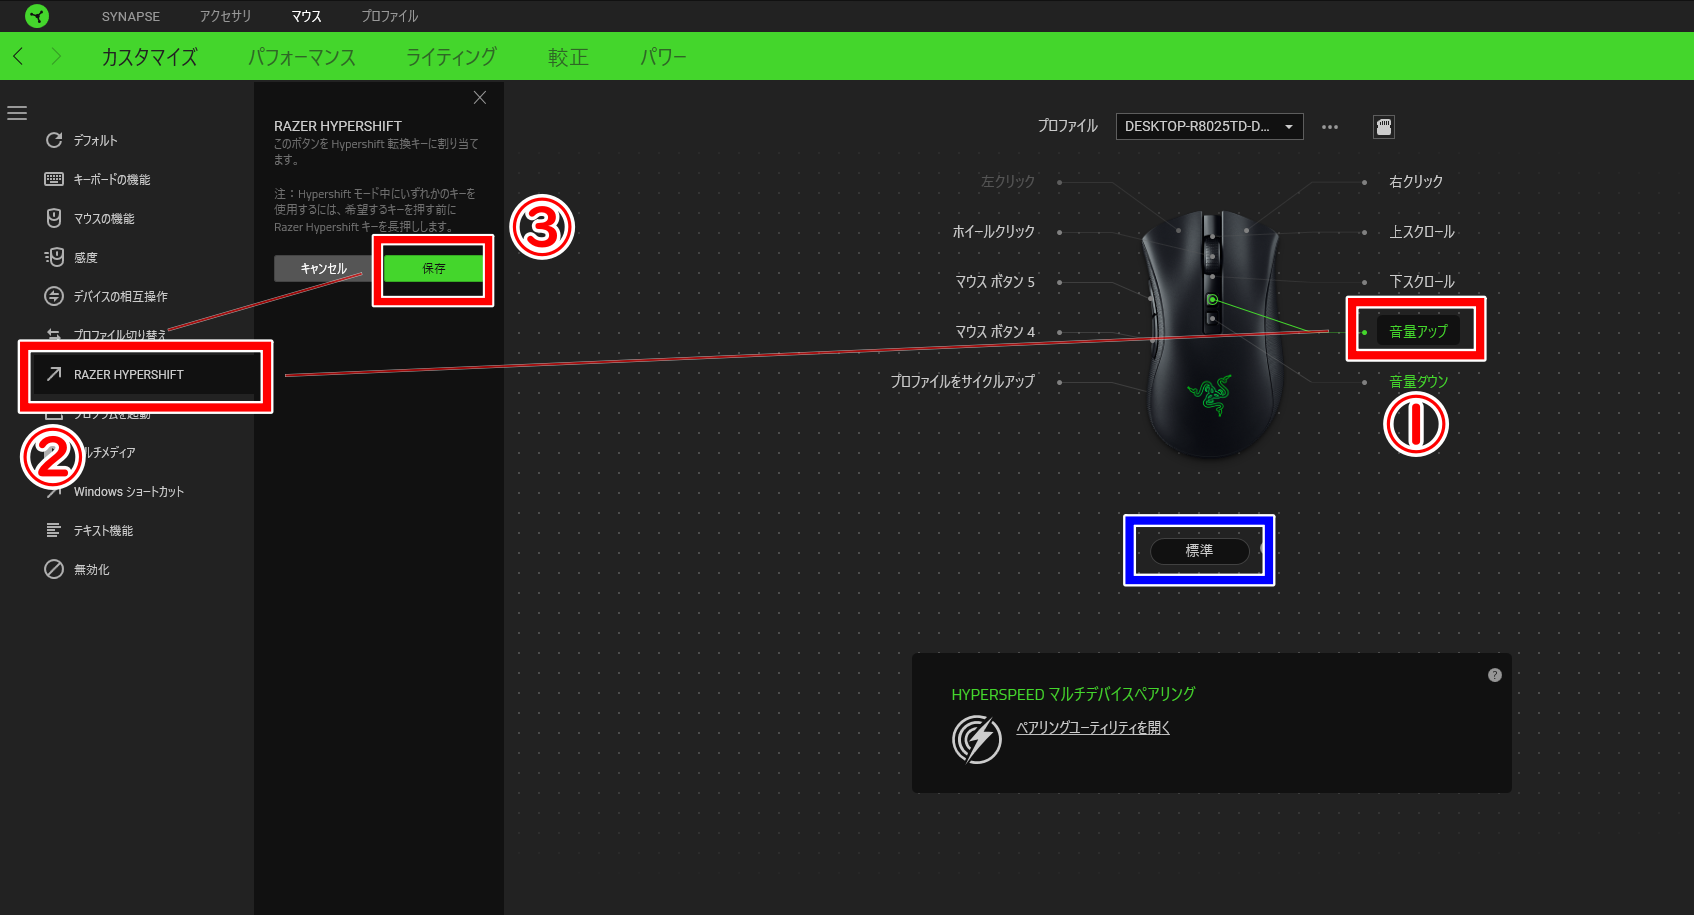1694x915 pixels.
Task: Click the デバイスの相互操作 sidebar icon
Action: point(55,296)
